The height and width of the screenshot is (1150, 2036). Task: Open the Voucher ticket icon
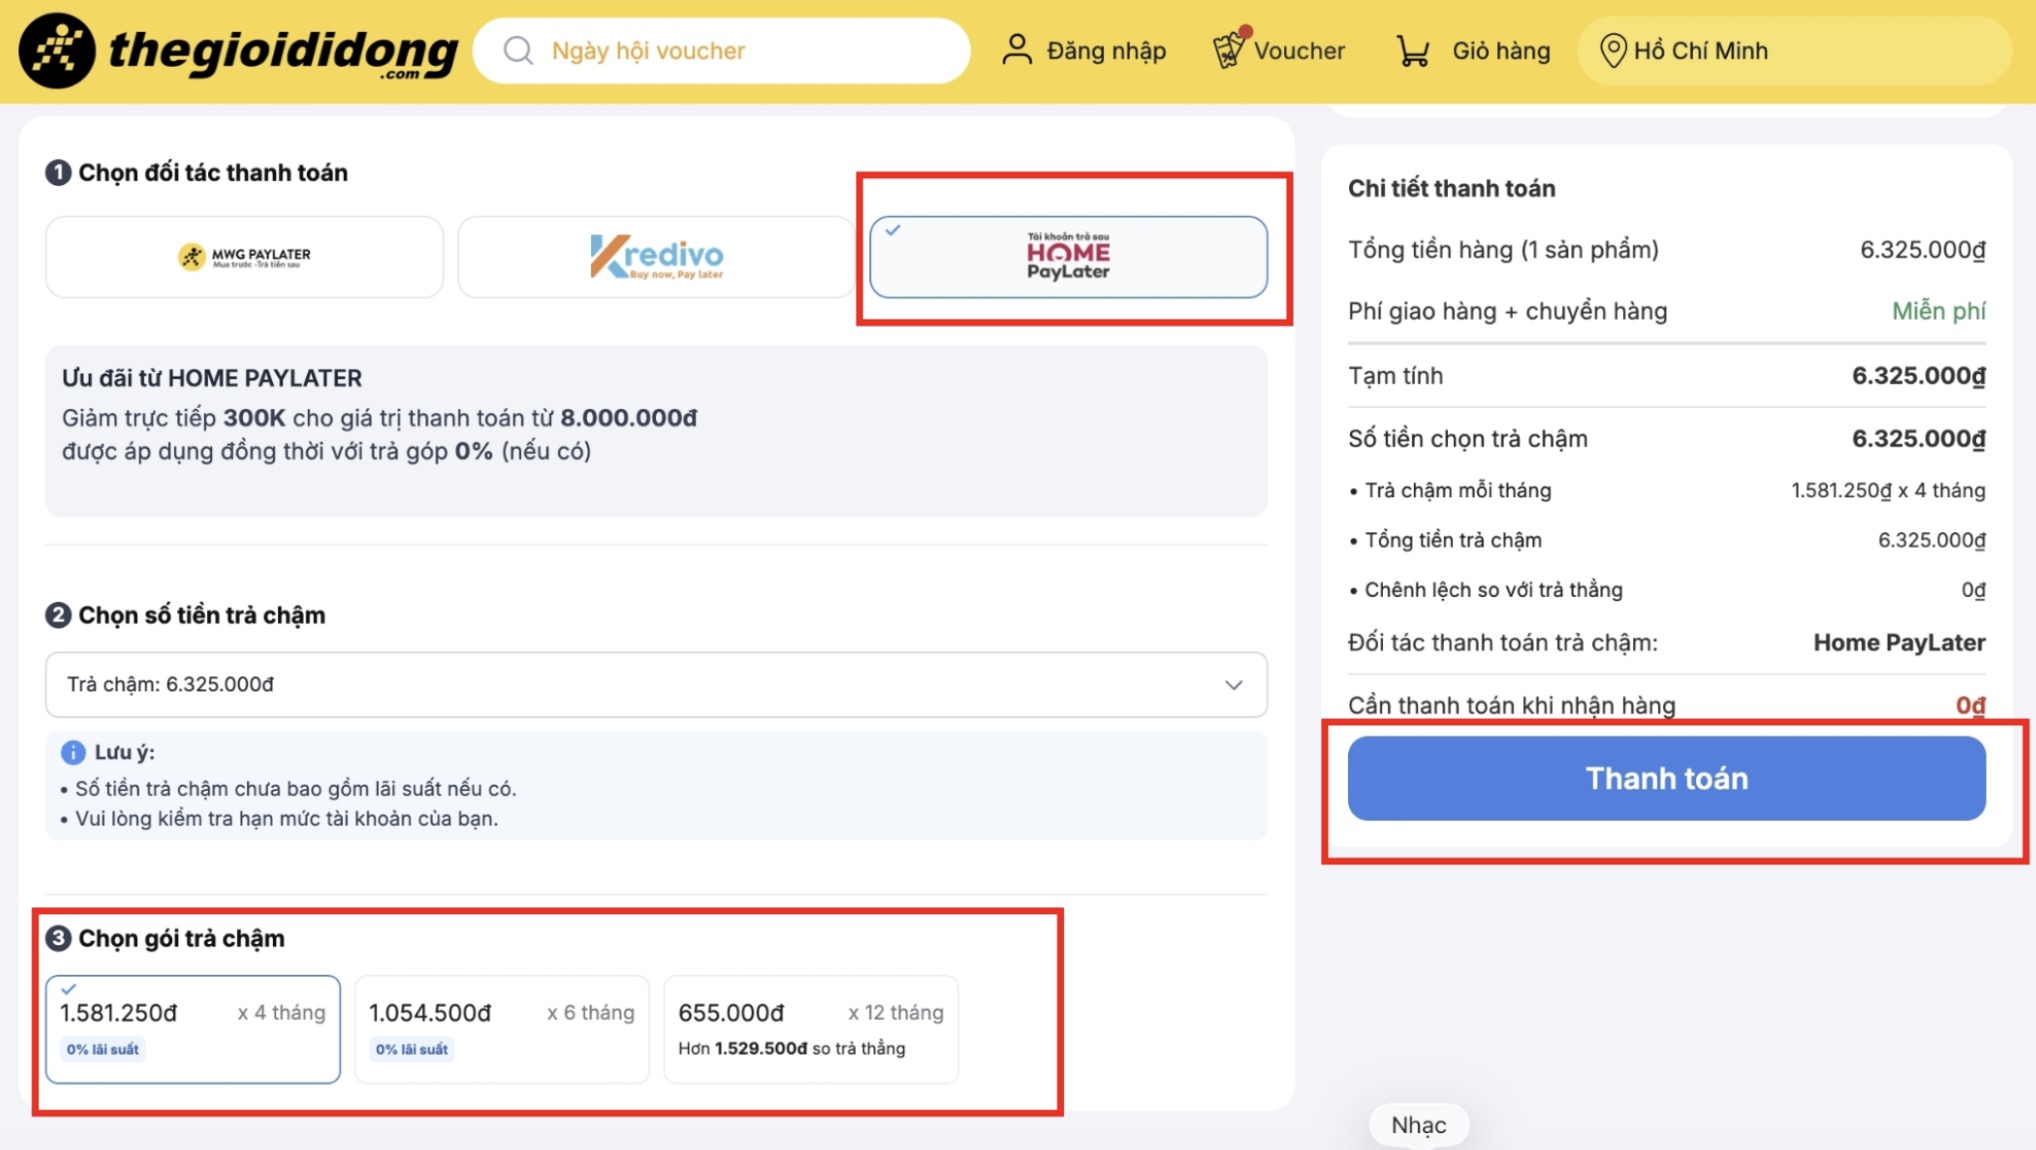point(1228,48)
